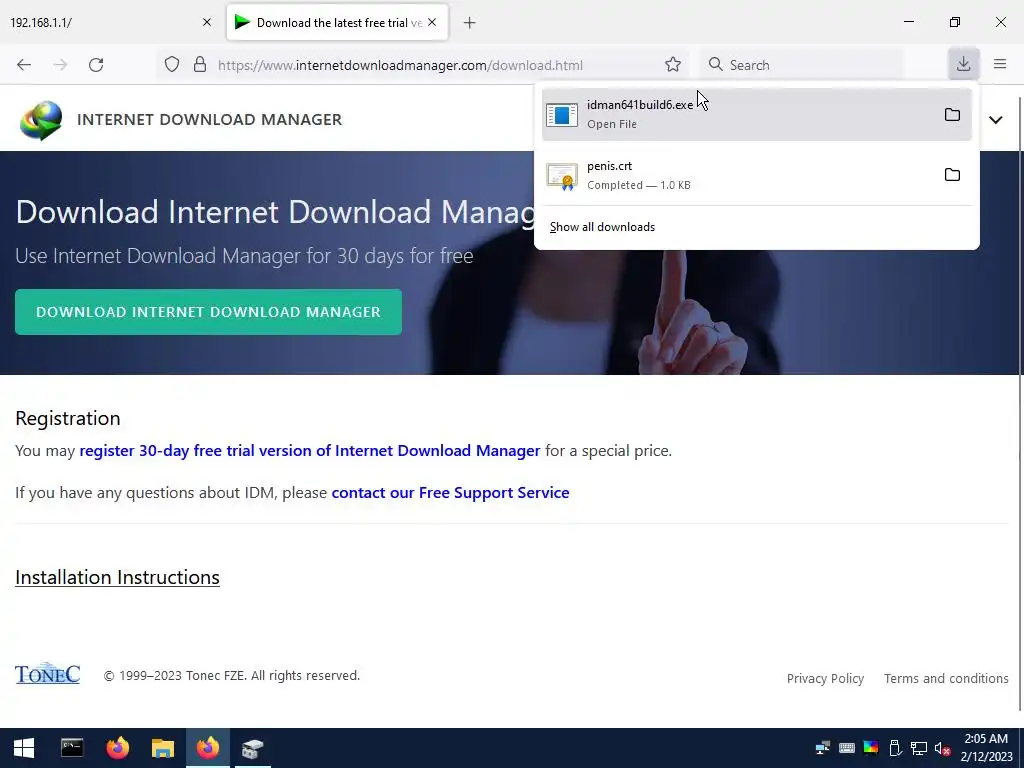Go forward using the browser forward arrow

(60, 65)
